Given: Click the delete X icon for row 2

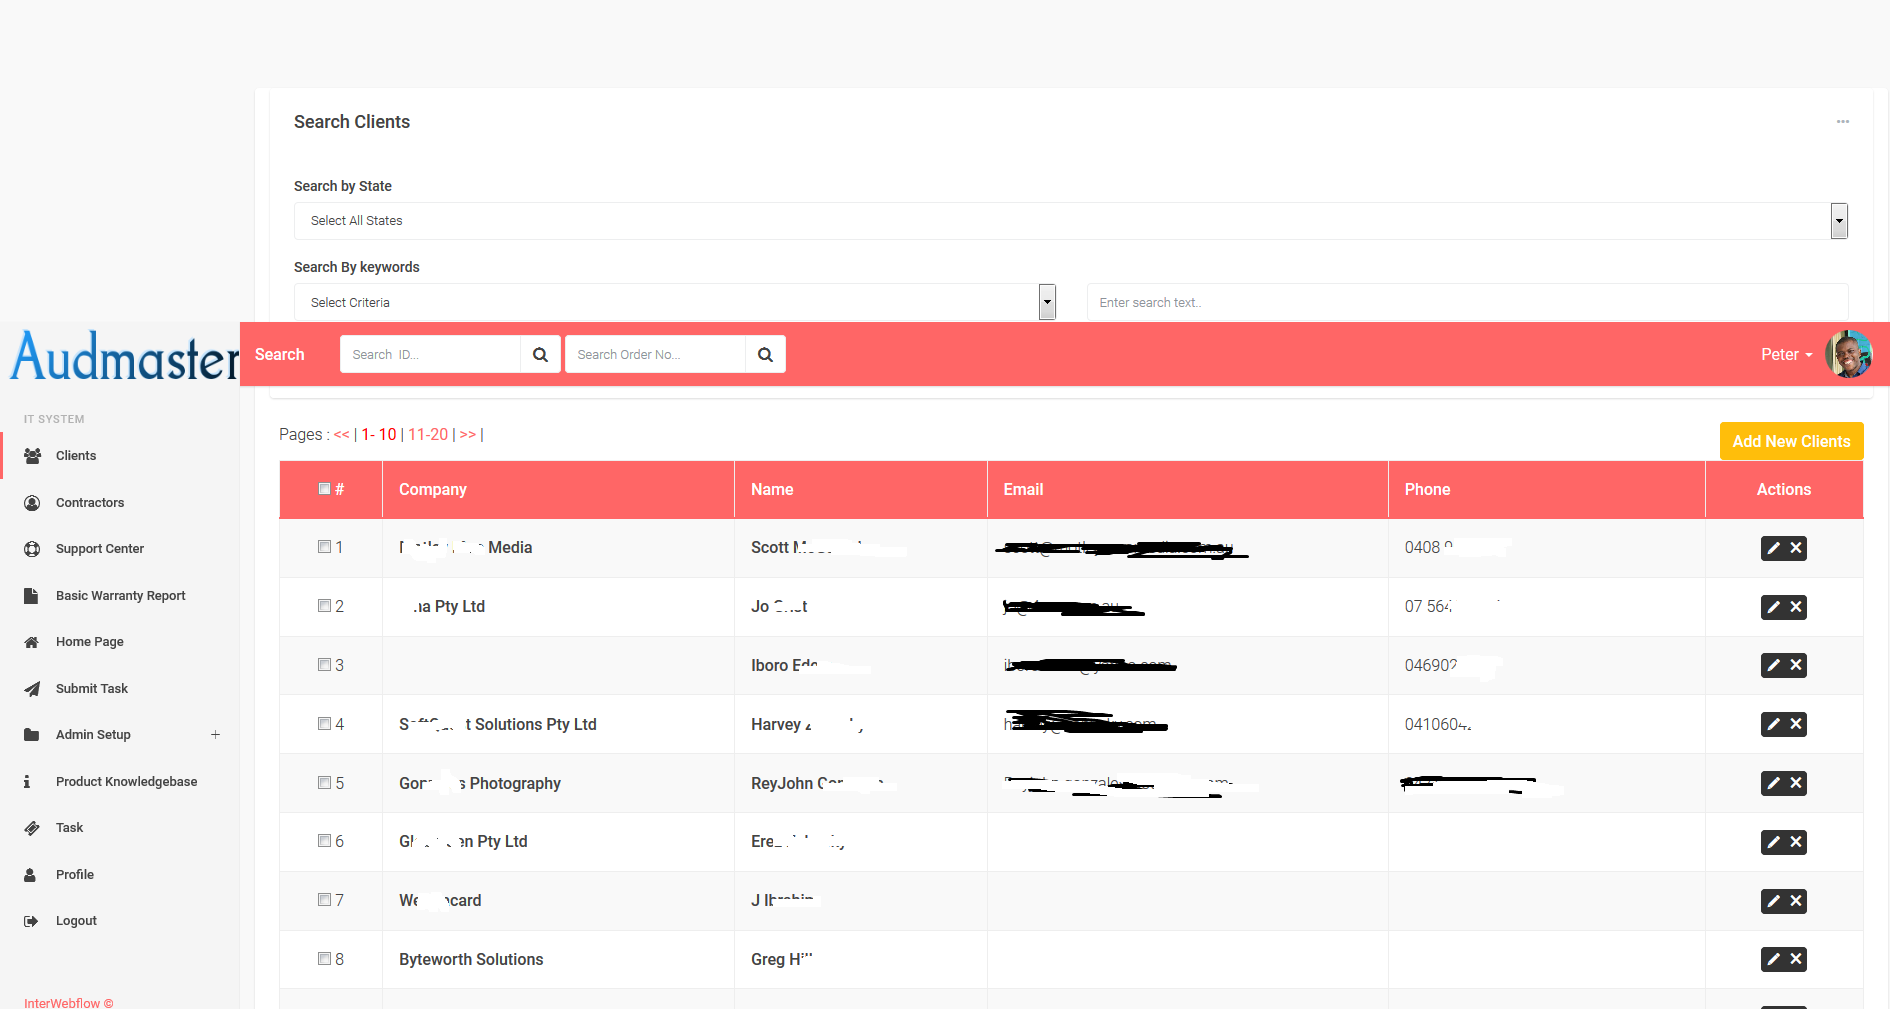Looking at the screenshot, I should click(x=1796, y=607).
